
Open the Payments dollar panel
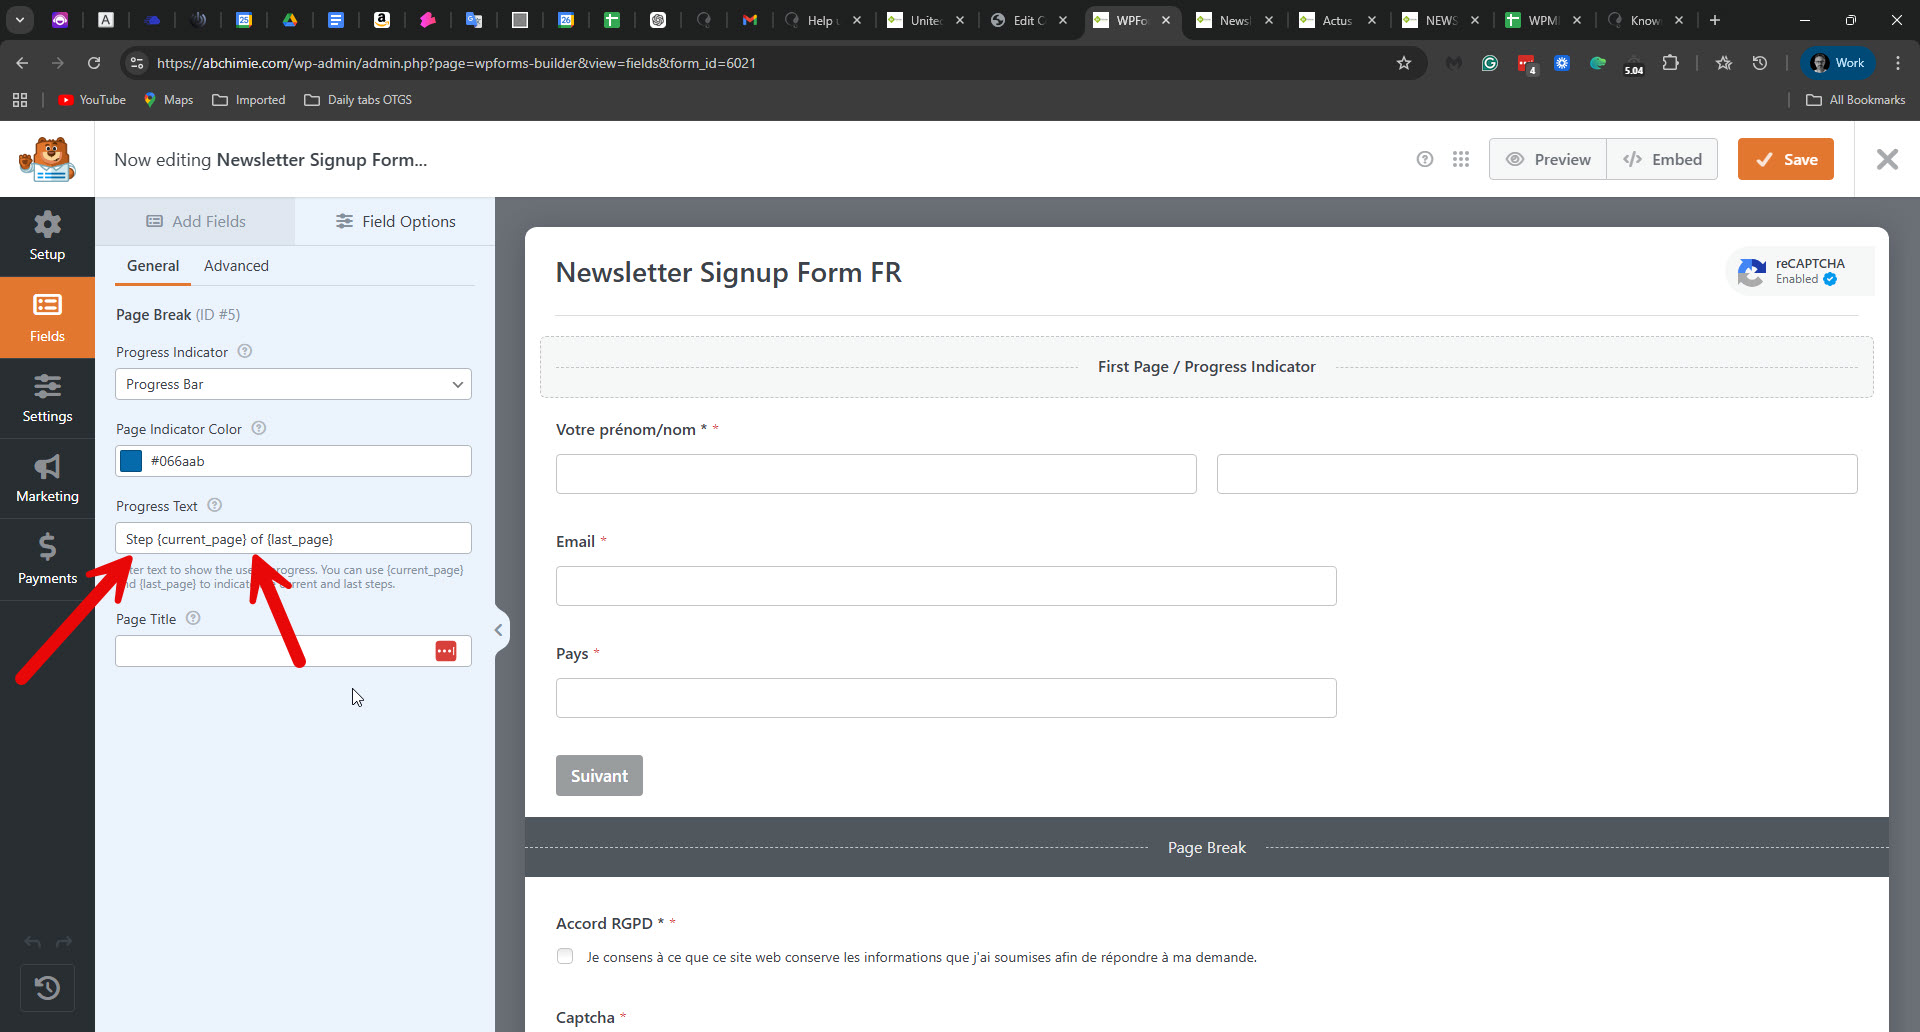pos(47,559)
